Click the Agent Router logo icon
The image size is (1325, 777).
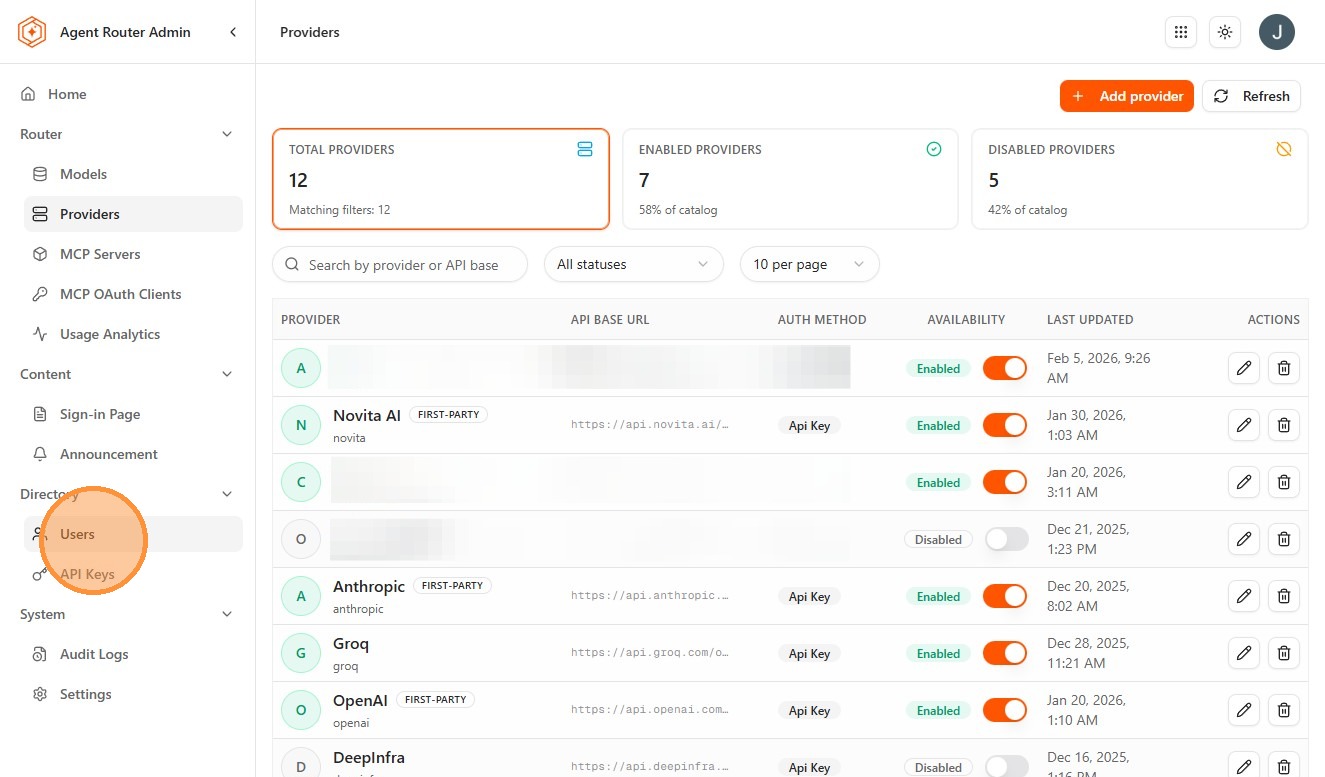(32, 32)
